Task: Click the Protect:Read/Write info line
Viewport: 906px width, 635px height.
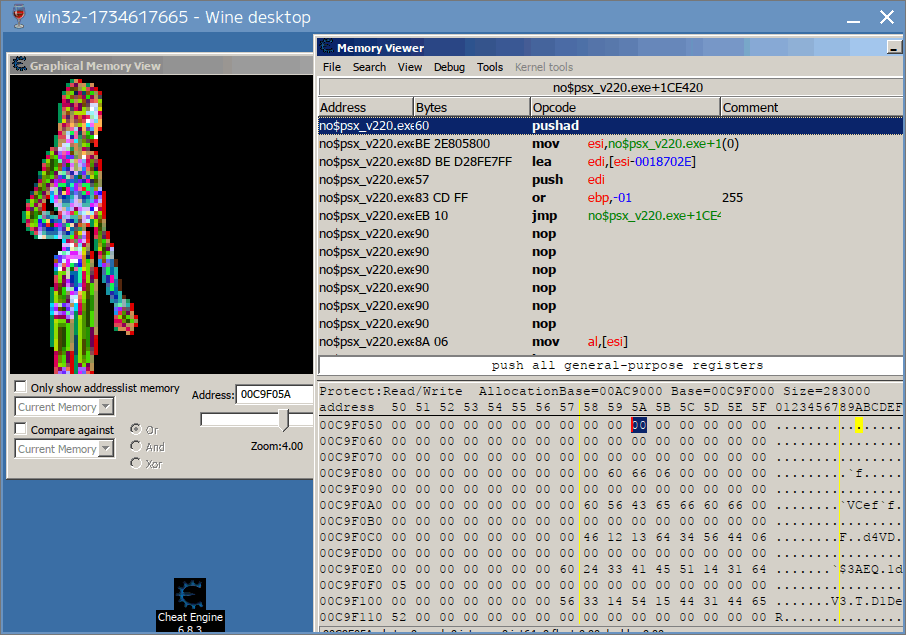Action: 595,391
